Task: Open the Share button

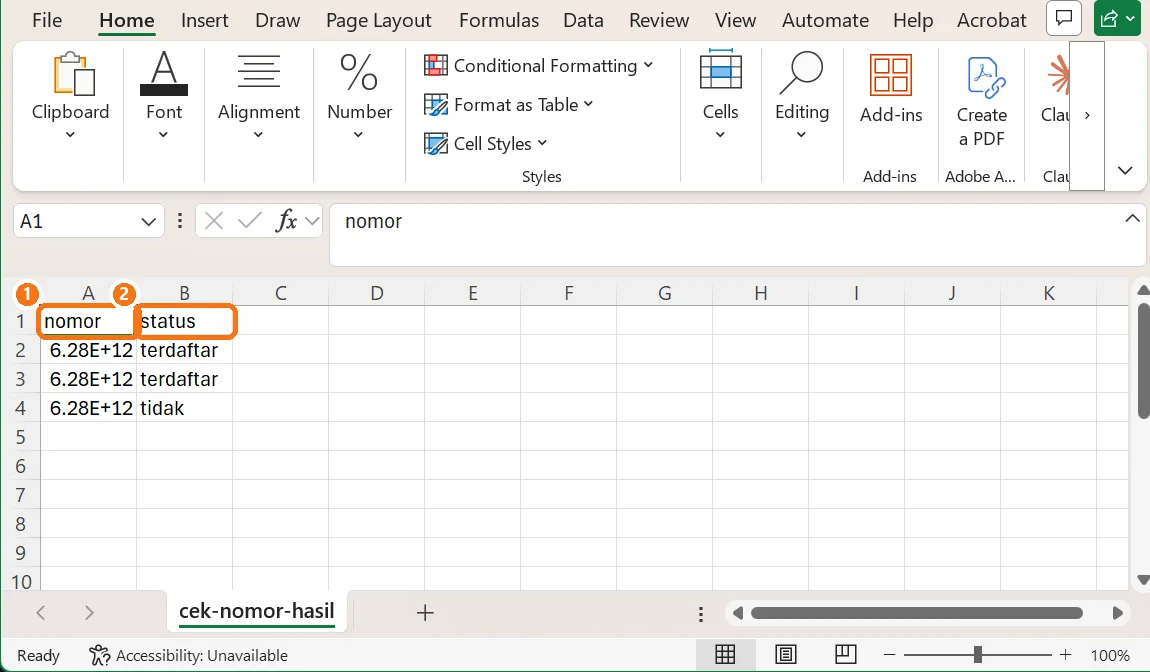Action: pos(1118,19)
